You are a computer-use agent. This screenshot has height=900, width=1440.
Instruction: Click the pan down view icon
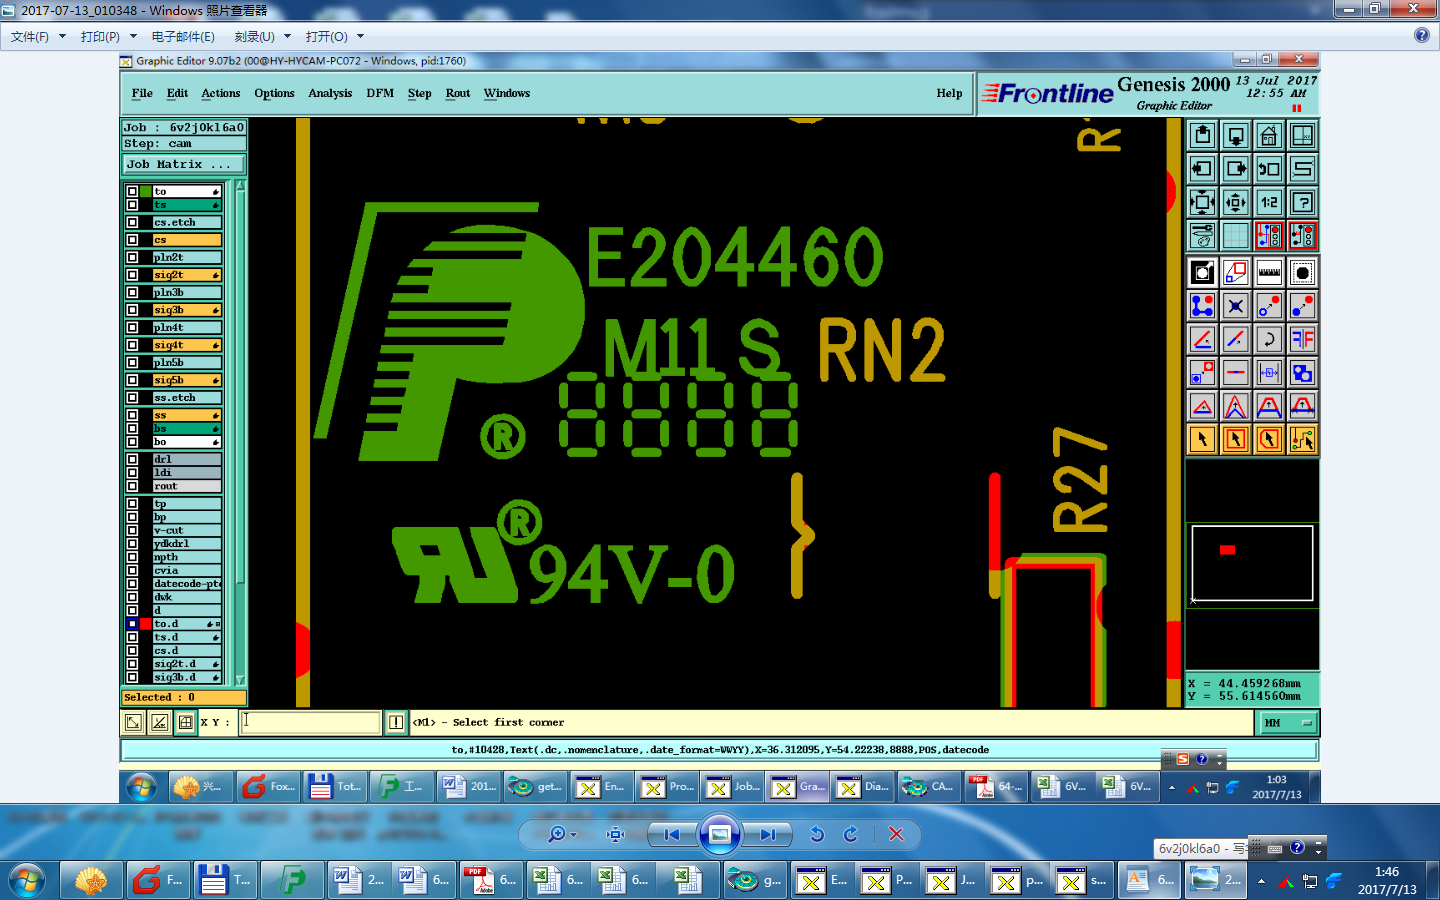click(1236, 135)
